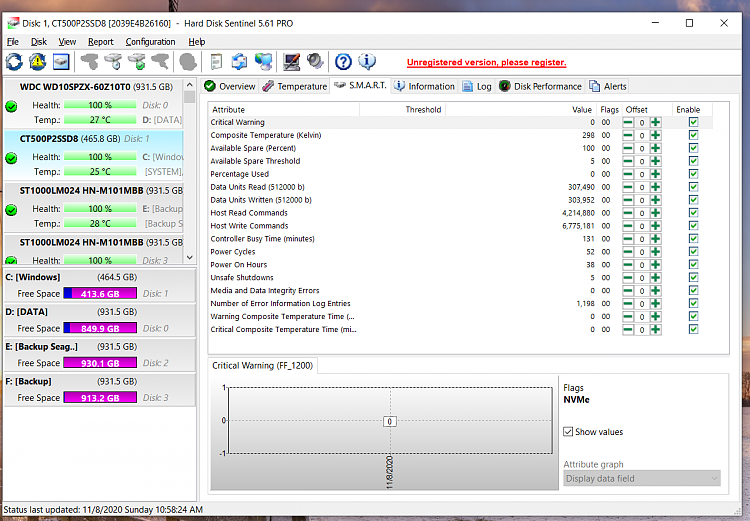Click the refresh with warning triangle icon
The image size is (750, 521).
[38, 62]
